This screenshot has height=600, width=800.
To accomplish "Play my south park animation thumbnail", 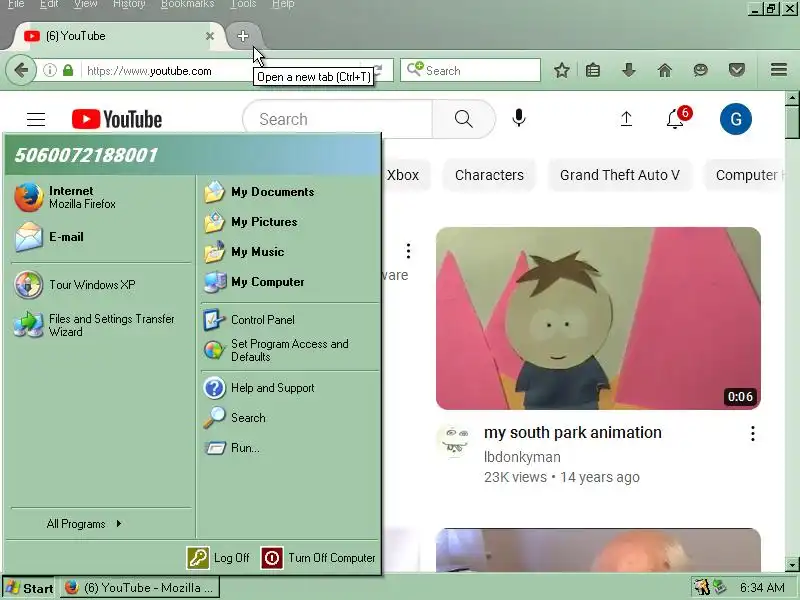I will [598, 318].
